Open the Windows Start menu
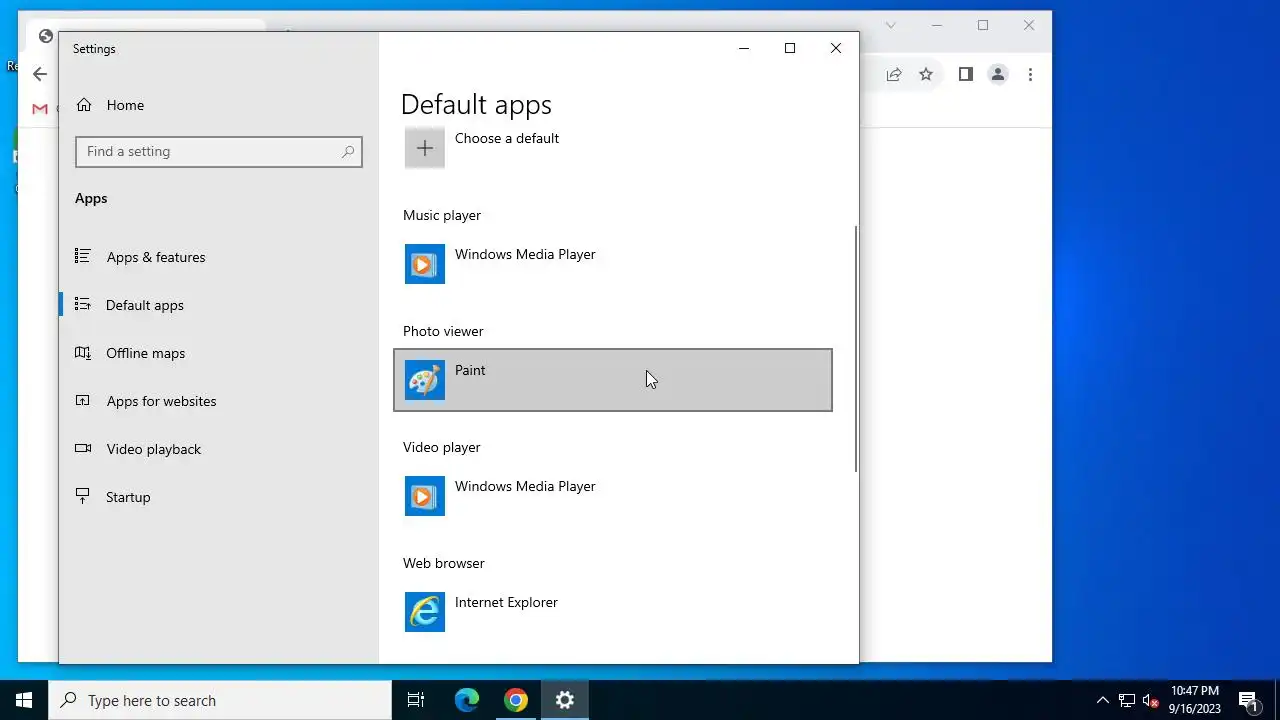The height and width of the screenshot is (720, 1280). point(24,700)
